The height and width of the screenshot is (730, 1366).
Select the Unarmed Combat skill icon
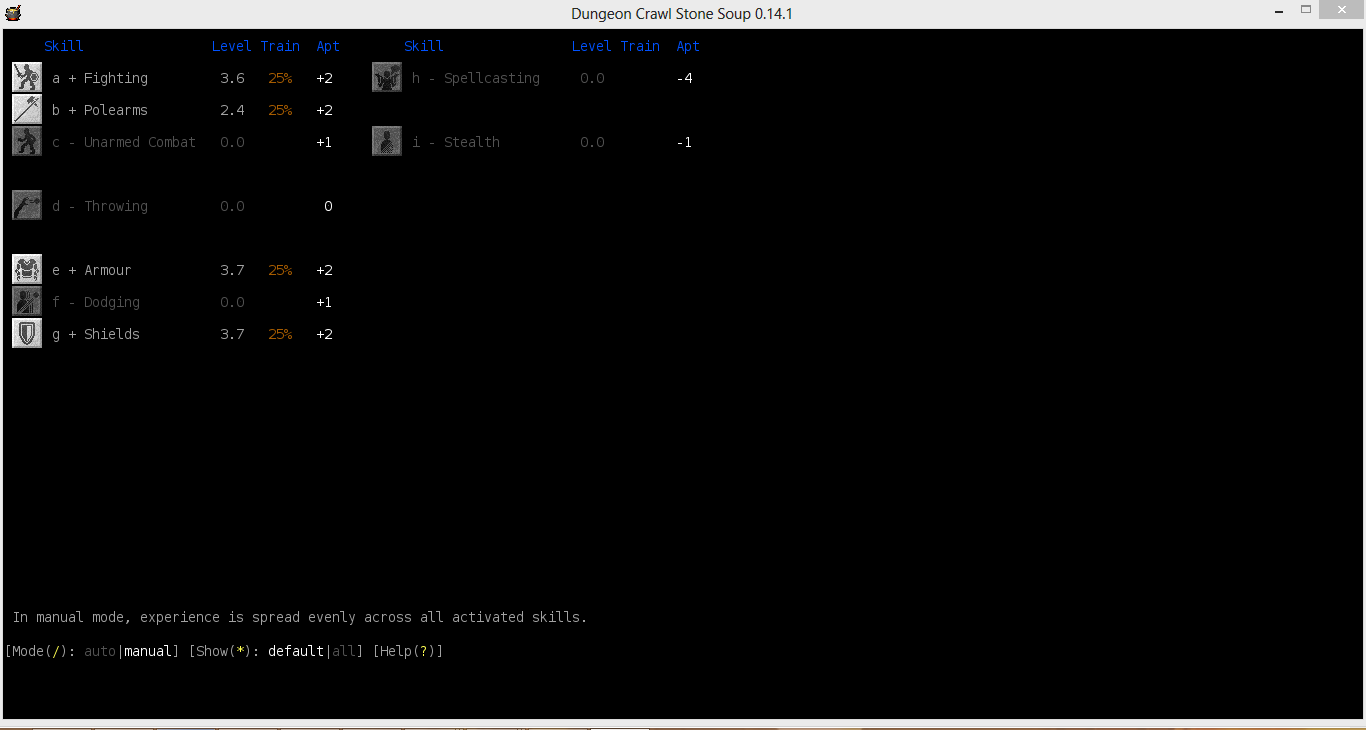tap(27, 142)
